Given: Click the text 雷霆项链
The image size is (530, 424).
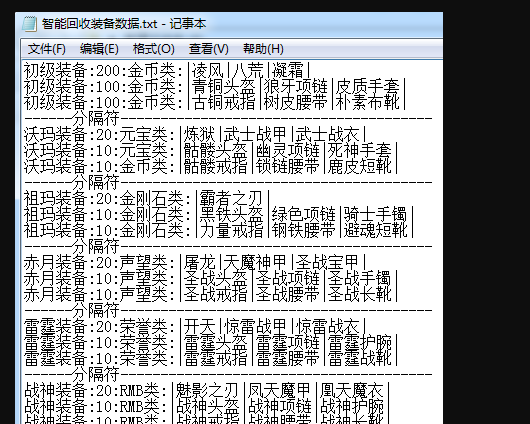Looking at the screenshot, I should (x=288, y=343).
